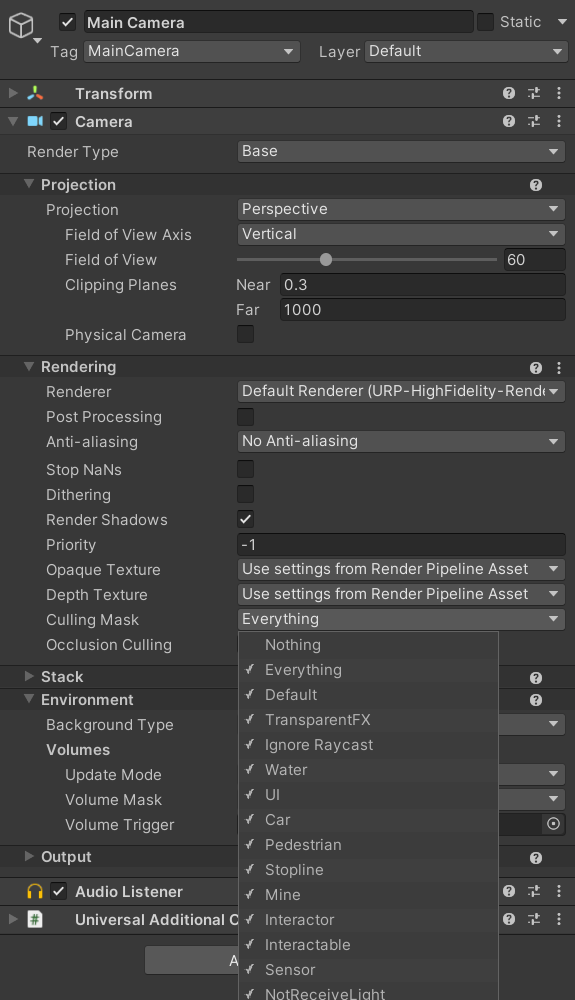Expand the Stack section

[29, 676]
